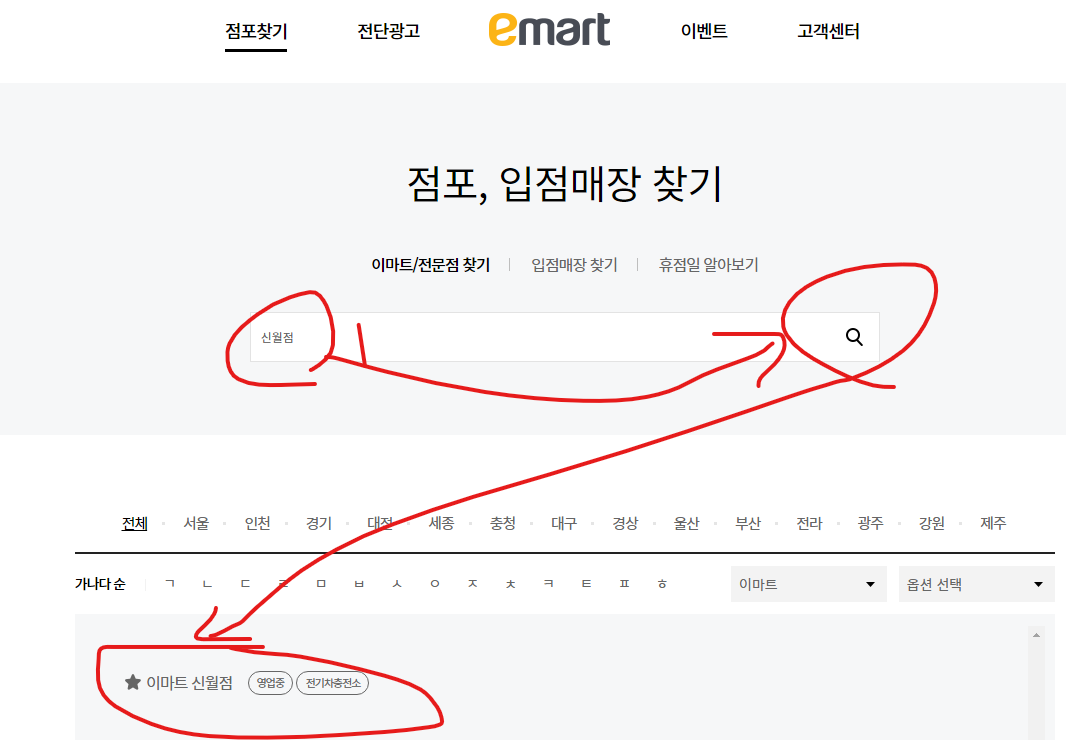This screenshot has width=1066, height=740.
Task: Select consonant filter ㅋ
Action: point(549,584)
